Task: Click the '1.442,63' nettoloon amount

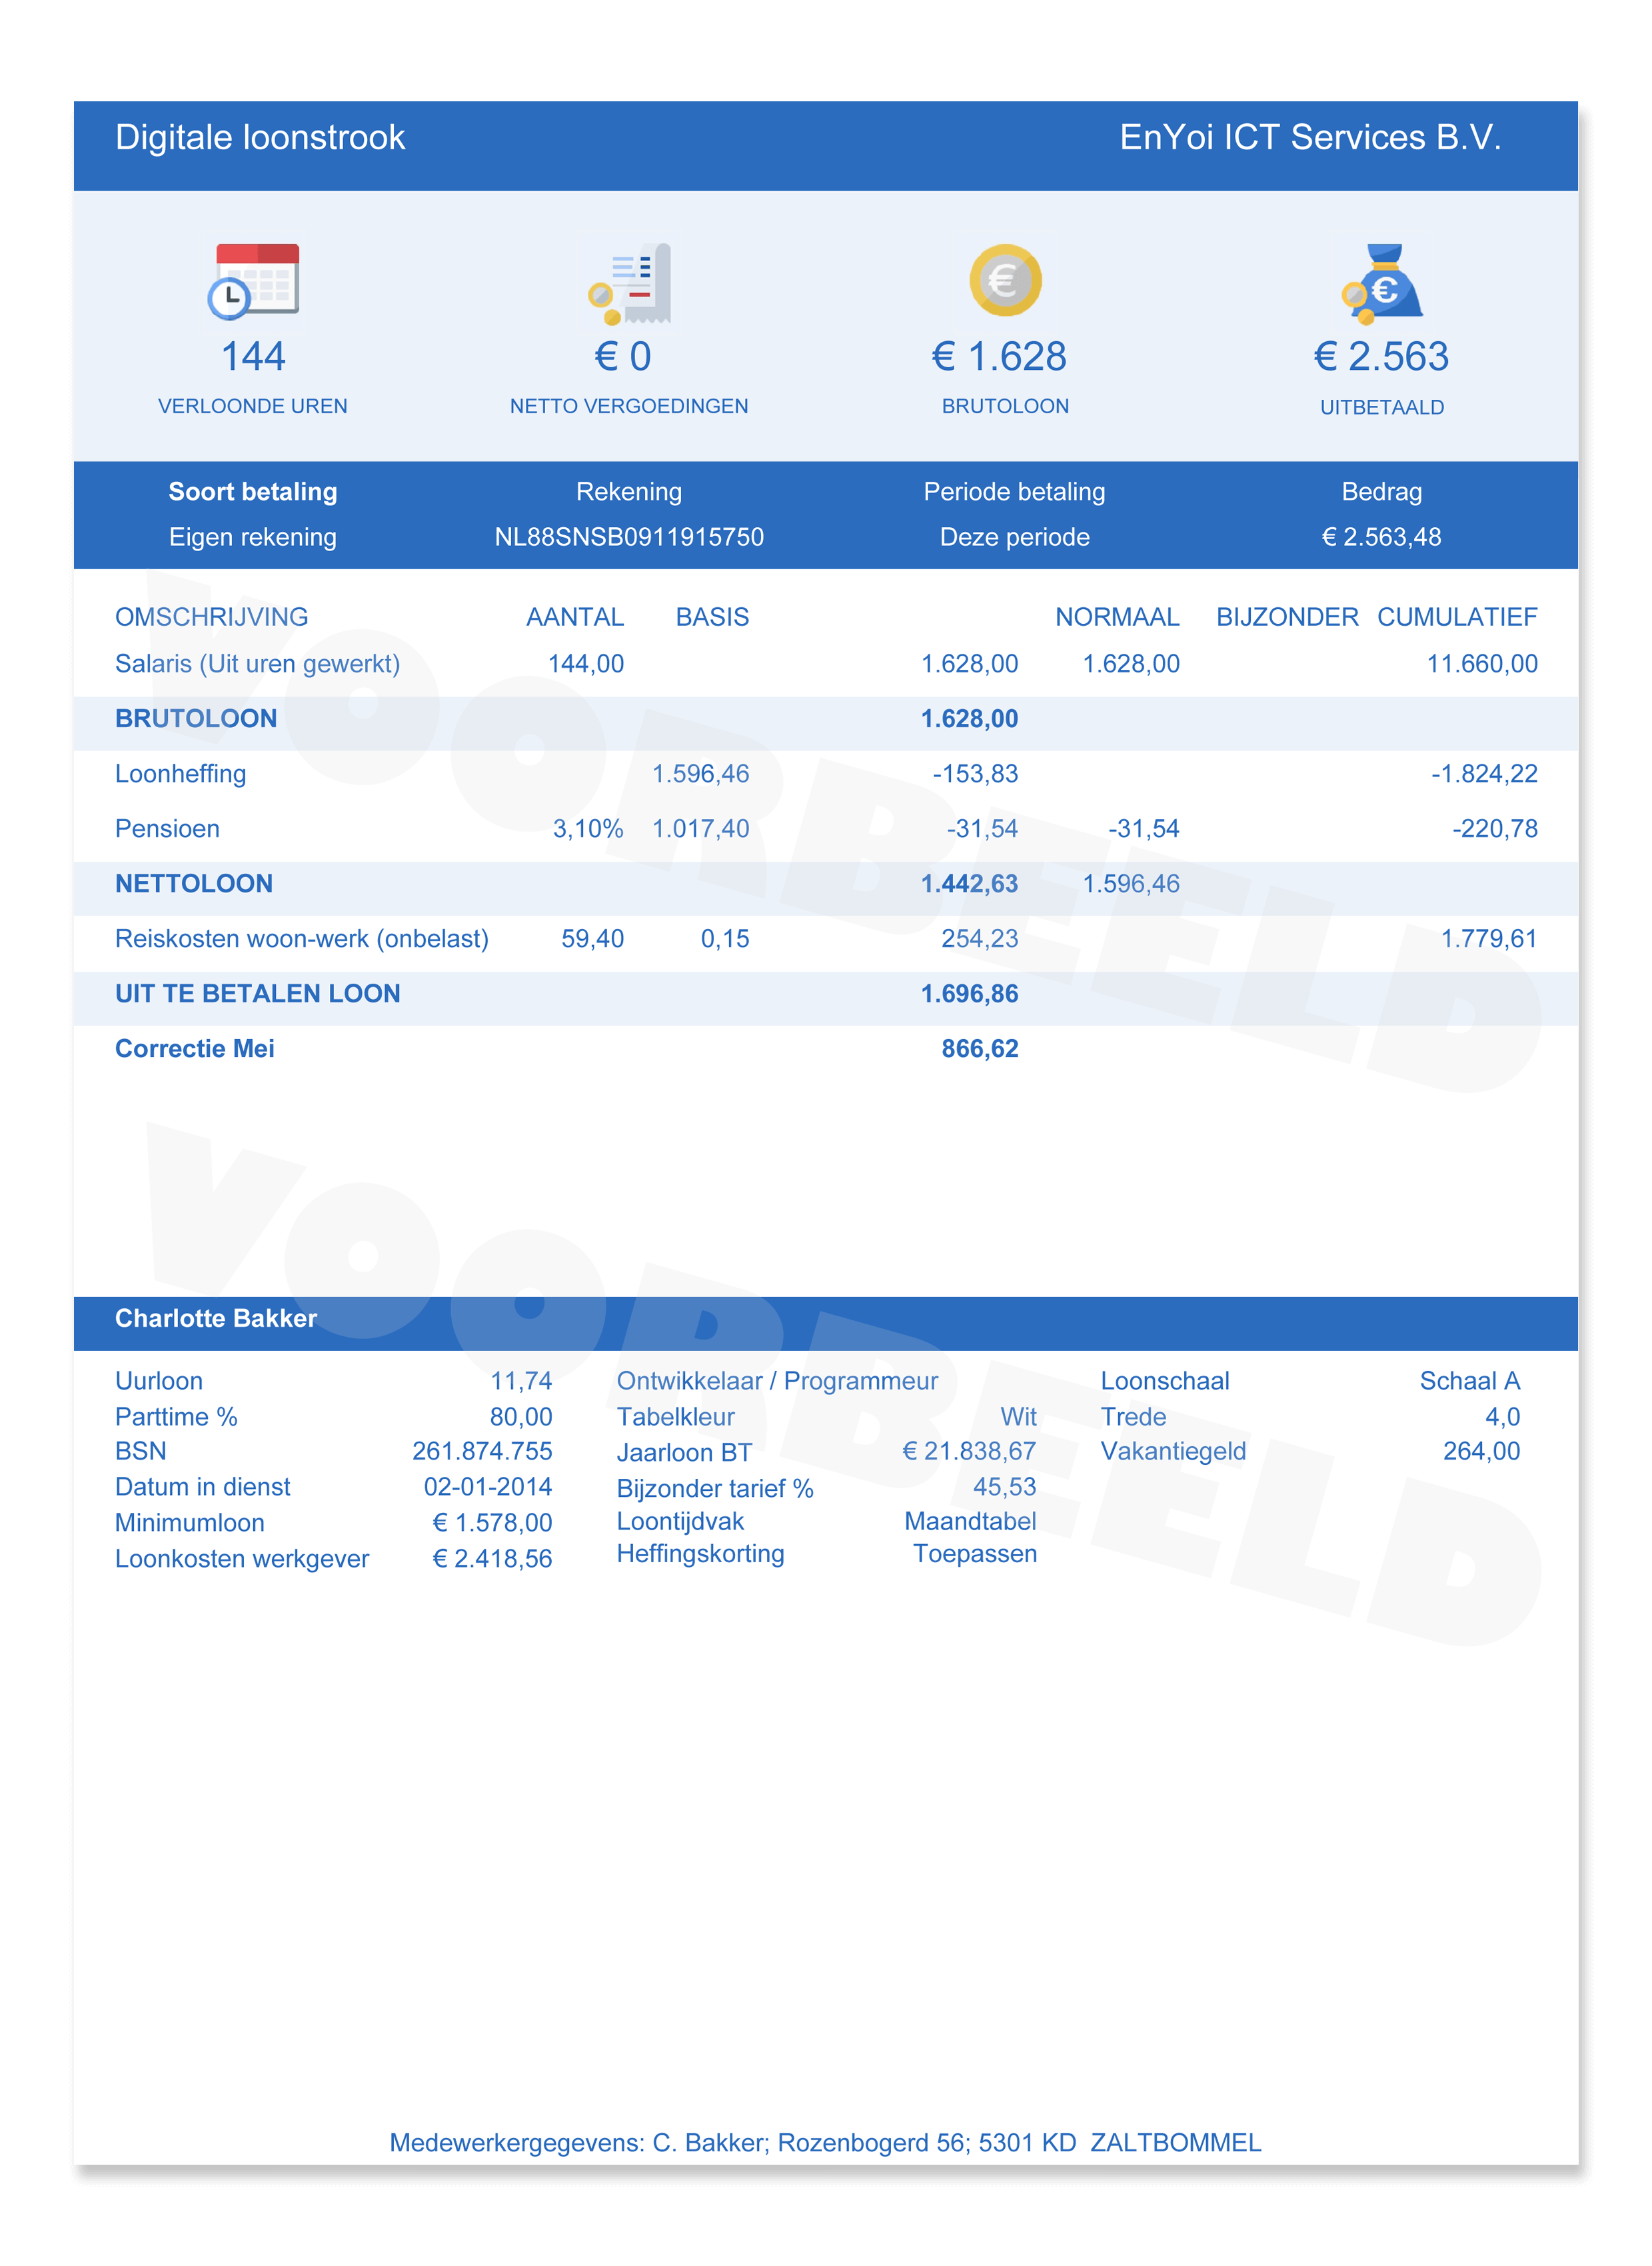Action: 969,883
